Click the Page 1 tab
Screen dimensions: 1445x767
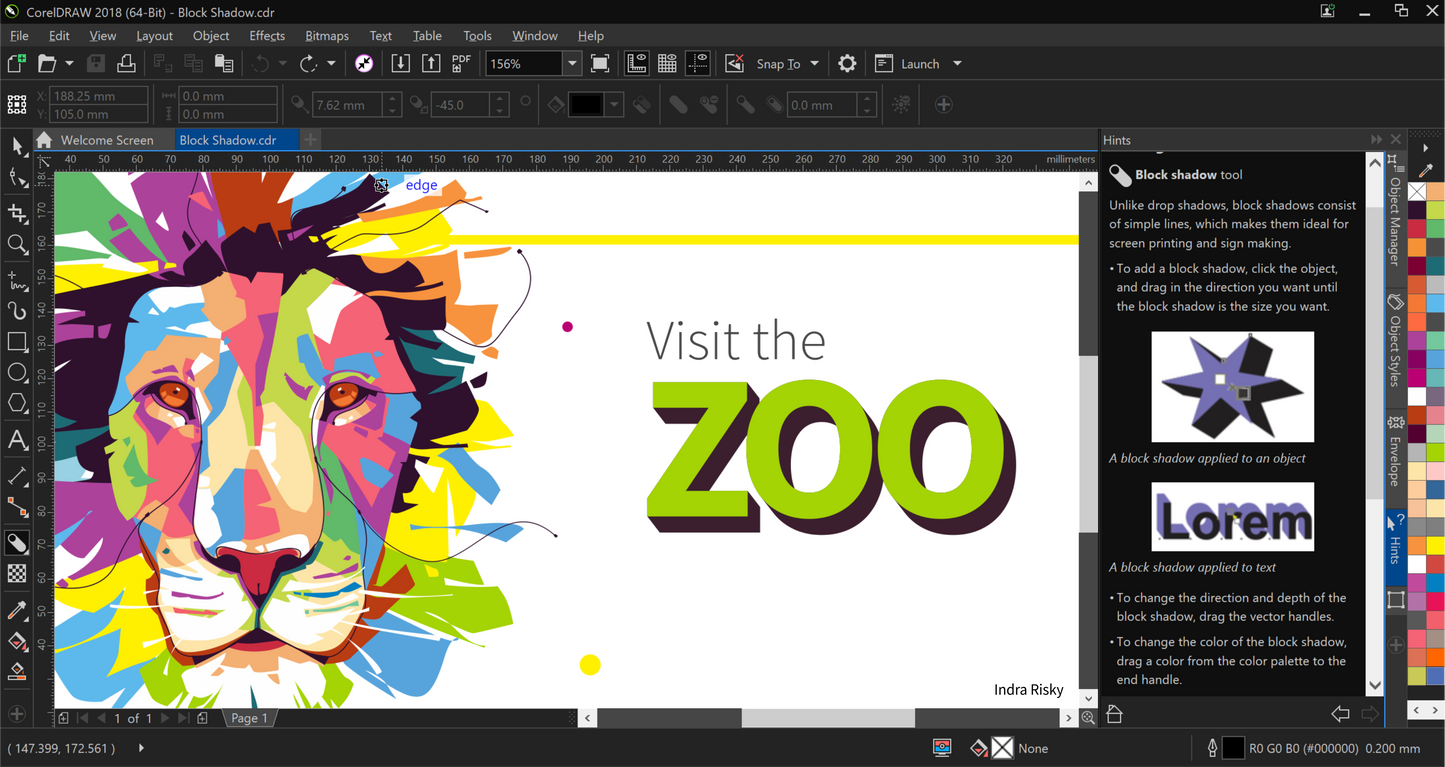pos(249,718)
